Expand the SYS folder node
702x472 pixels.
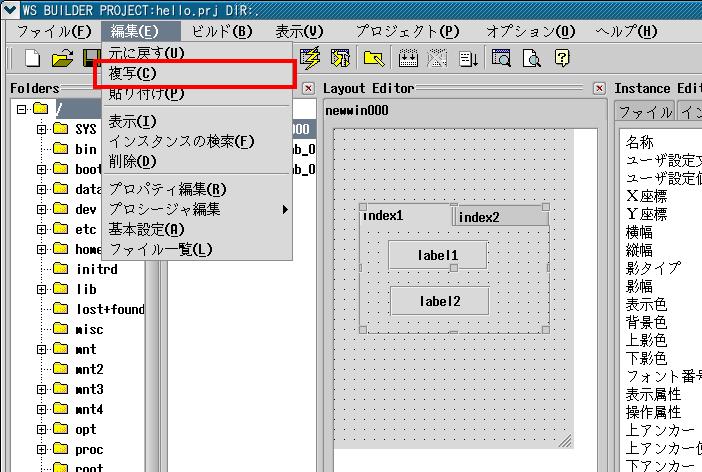pos(42,129)
